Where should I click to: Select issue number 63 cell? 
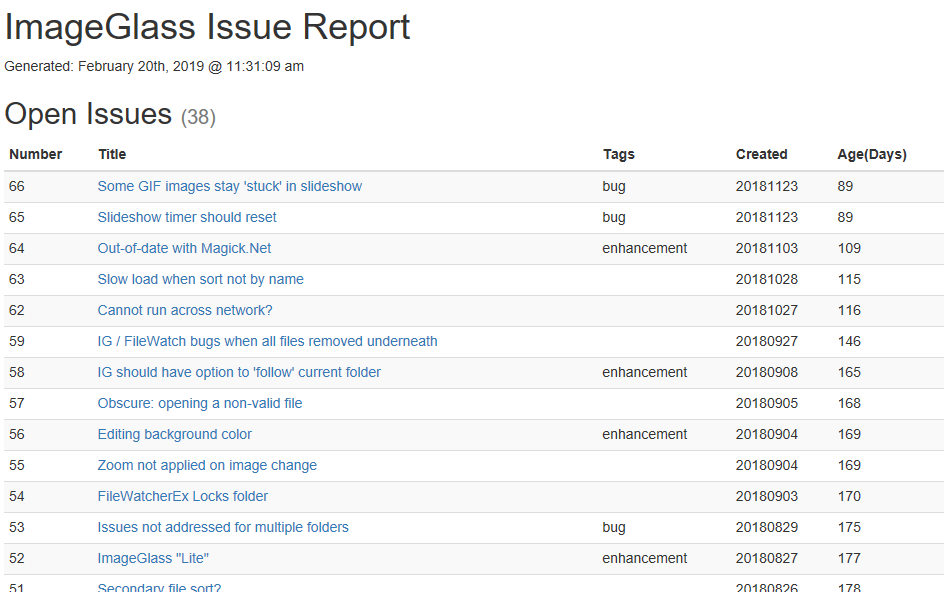click(17, 279)
